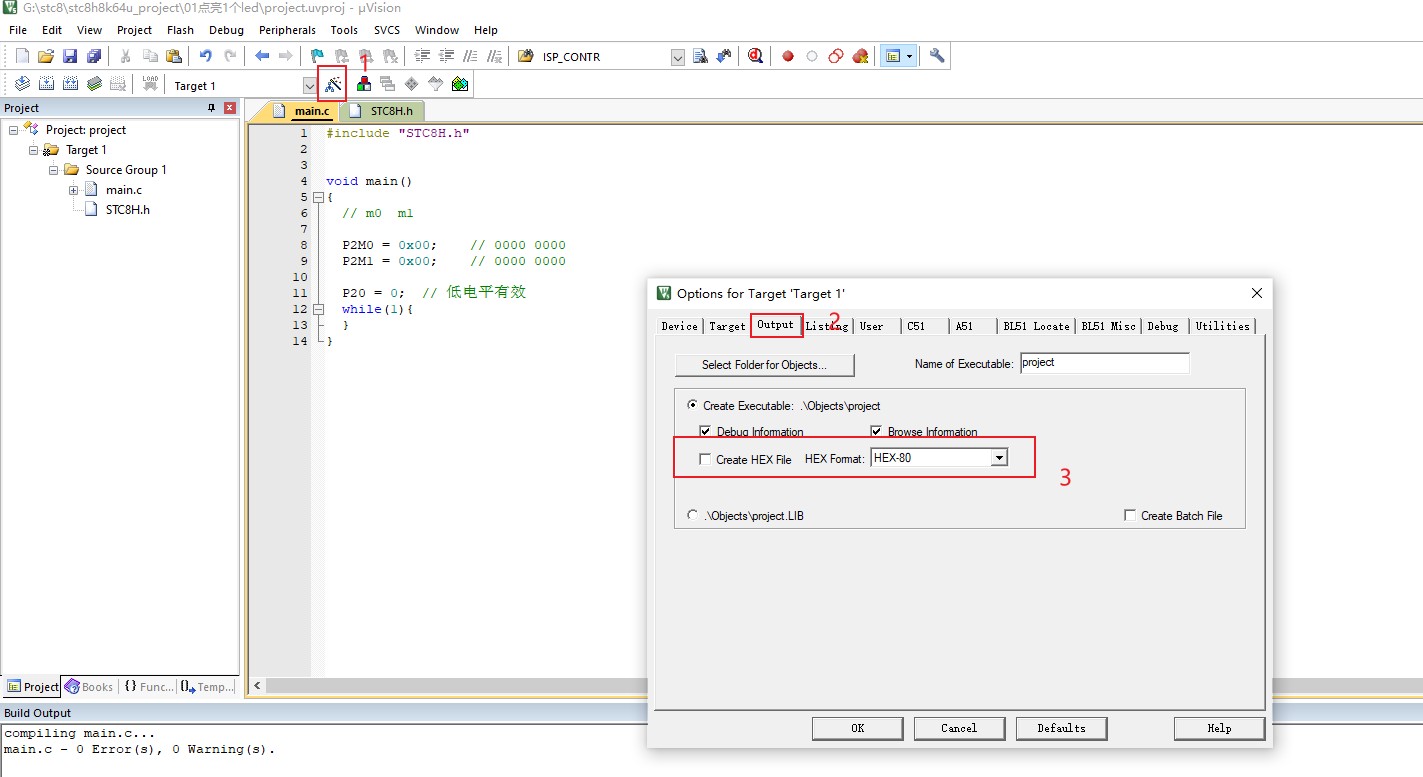Open the ISP_CONTR find combo dropdown
The height and width of the screenshot is (777, 1423).
(x=678, y=57)
